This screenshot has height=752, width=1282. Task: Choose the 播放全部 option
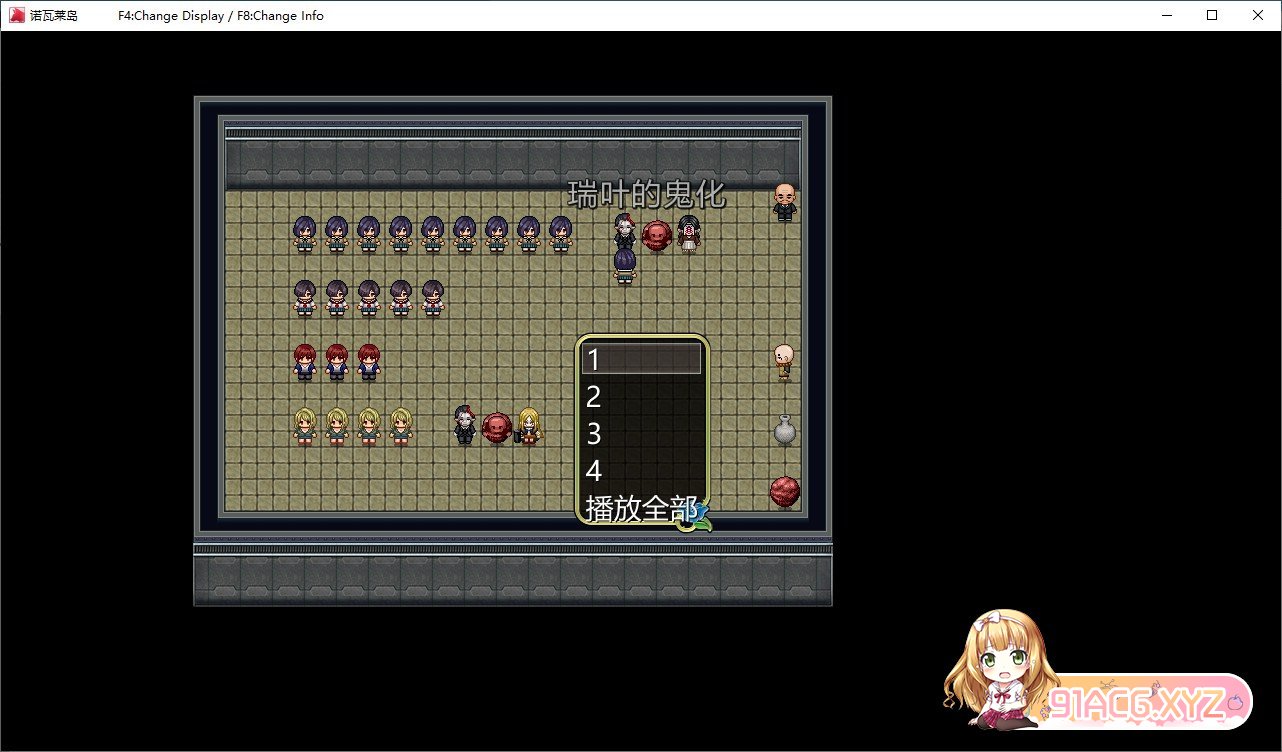[x=641, y=508]
